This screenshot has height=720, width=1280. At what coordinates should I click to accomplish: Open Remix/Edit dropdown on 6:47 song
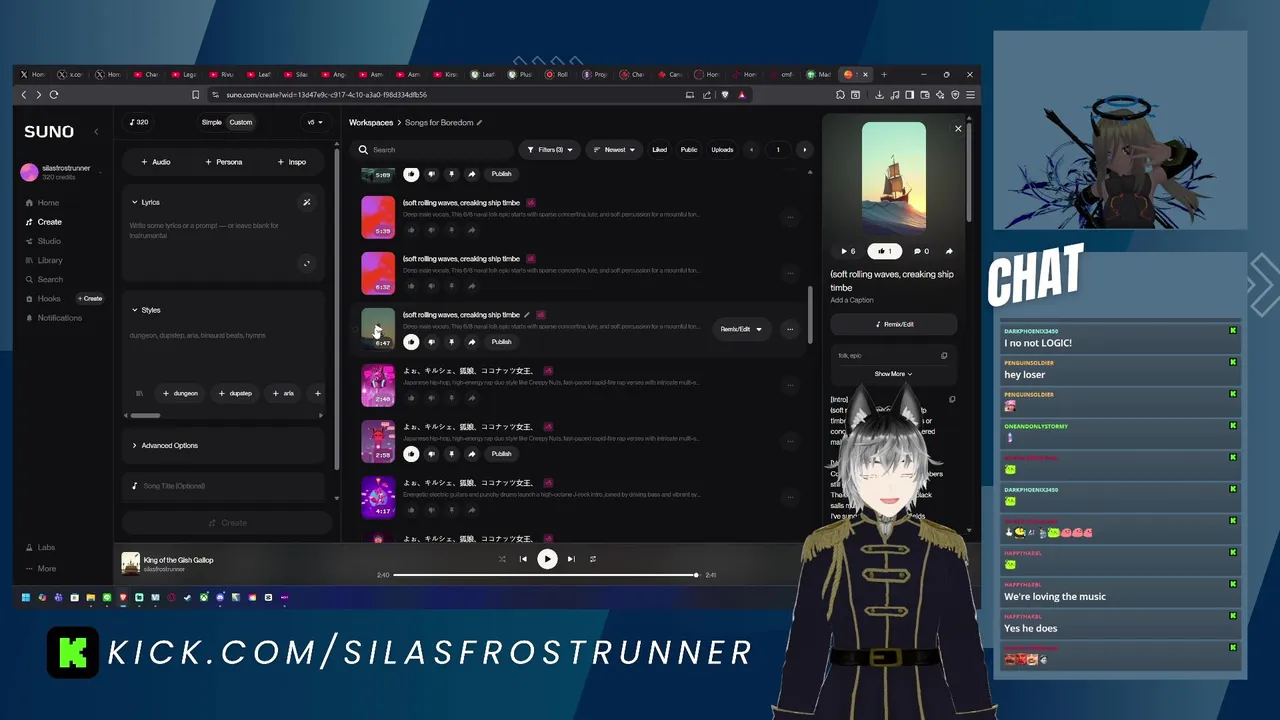741,329
